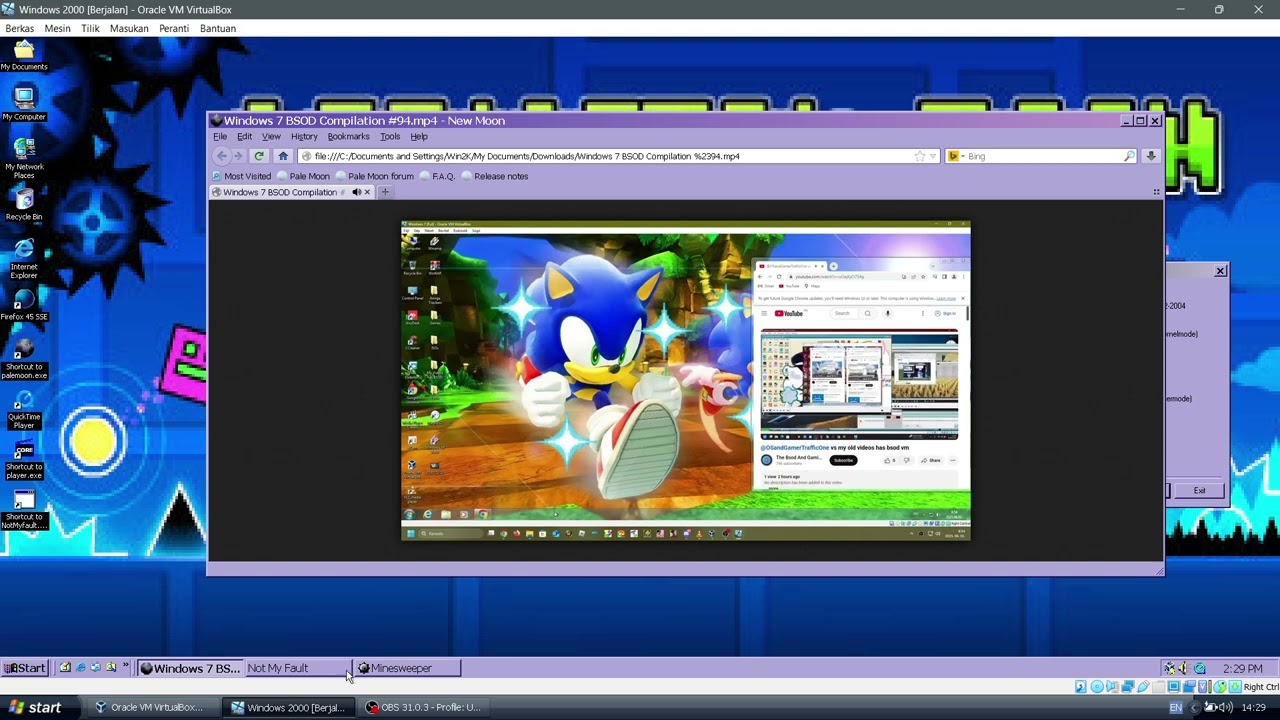The image size is (1280, 720).
Task: Open My Network Places desktop icon
Action: tap(24, 158)
